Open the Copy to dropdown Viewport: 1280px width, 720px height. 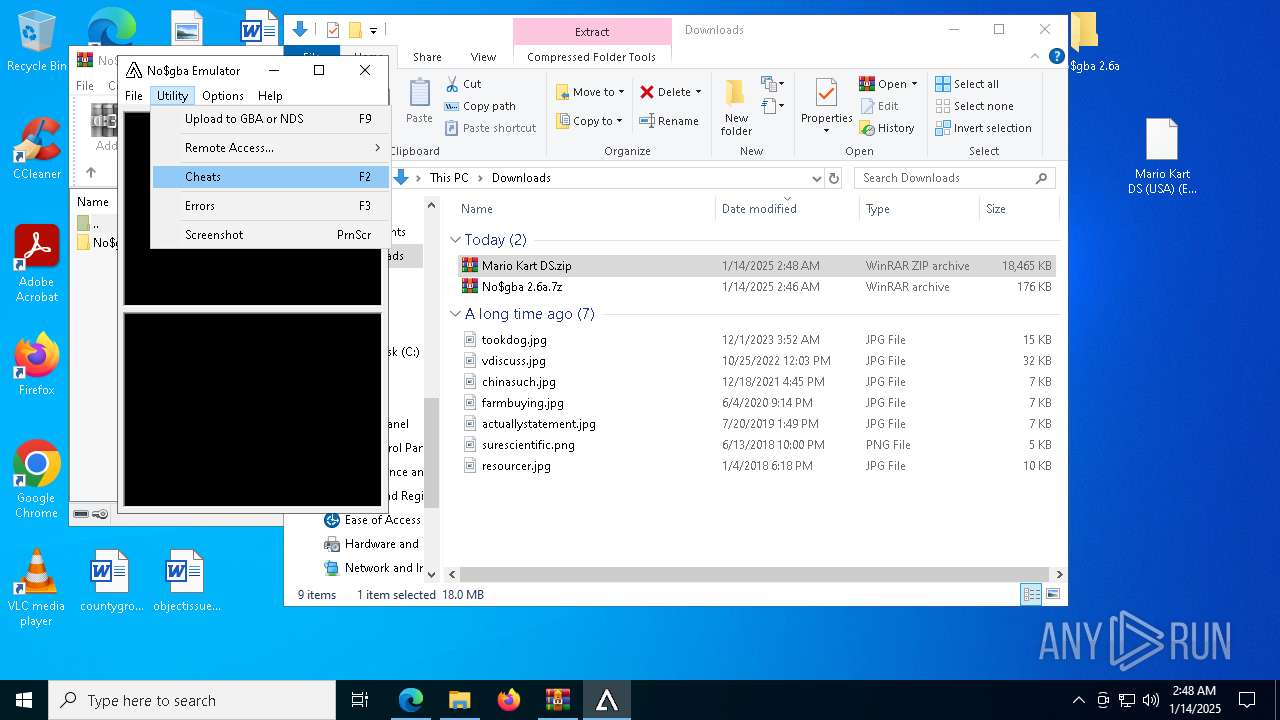590,121
